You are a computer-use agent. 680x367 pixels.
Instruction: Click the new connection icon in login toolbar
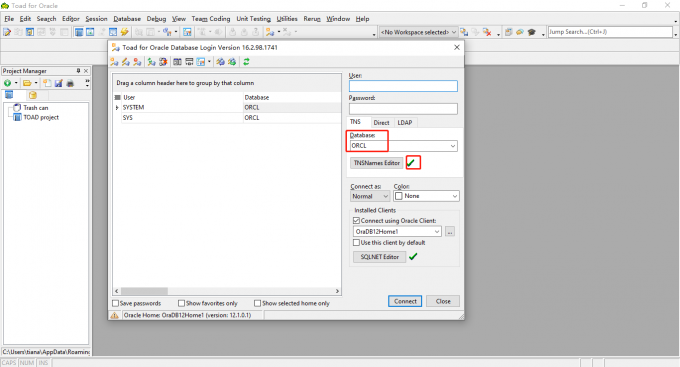[x=114, y=62]
